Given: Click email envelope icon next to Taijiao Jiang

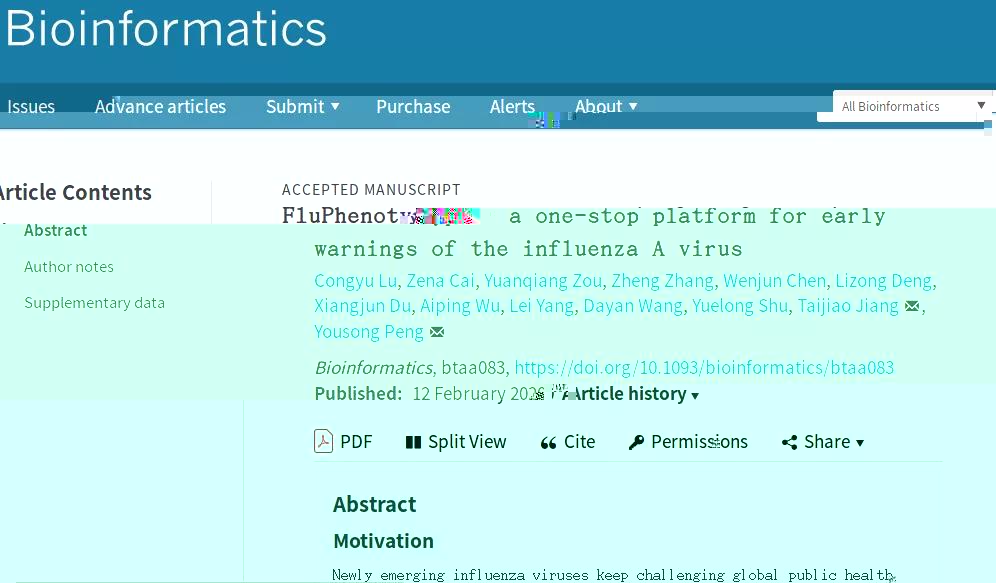Looking at the screenshot, I should (x=912, y=306).
